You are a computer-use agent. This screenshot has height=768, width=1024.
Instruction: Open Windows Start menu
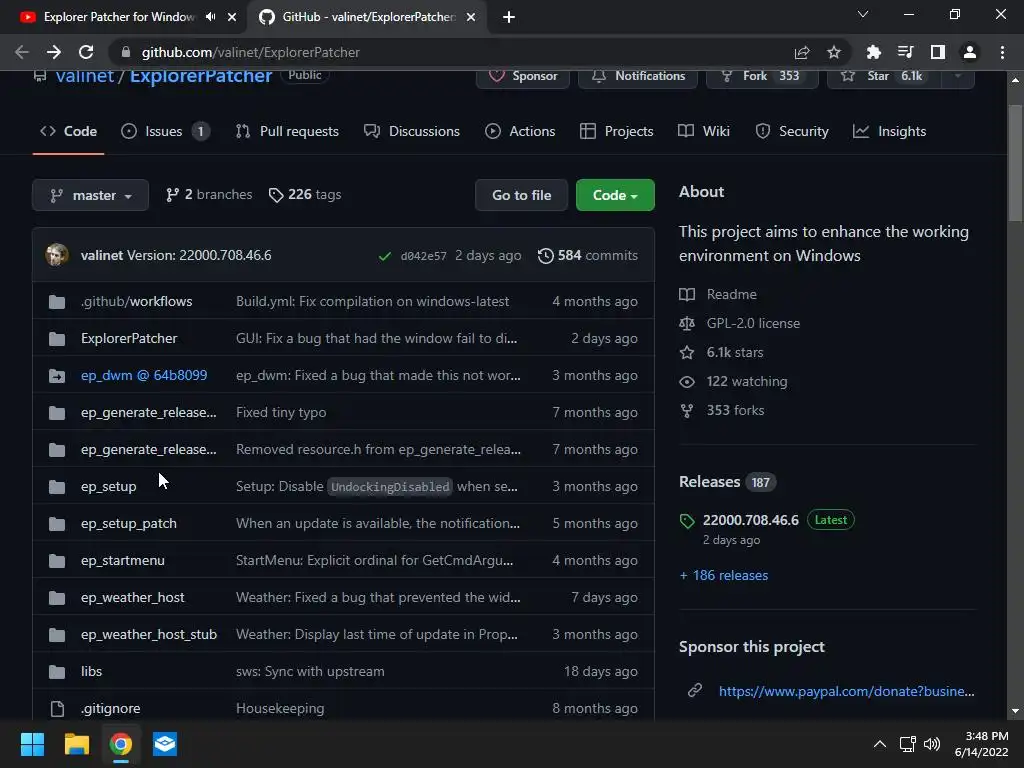tap(32, 744)
